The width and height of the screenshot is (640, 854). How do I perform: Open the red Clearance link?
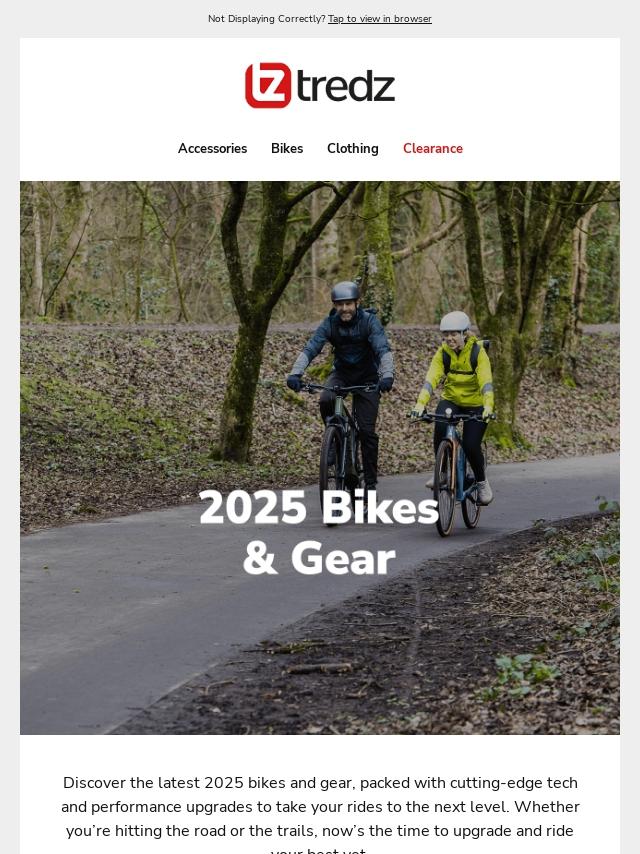pos(433,148)
